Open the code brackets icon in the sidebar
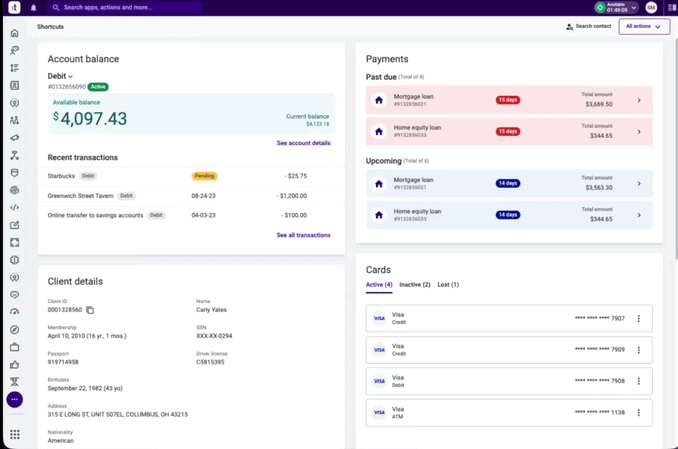The height and width of the screenshot is (449, 678). [x=15, y=208]
